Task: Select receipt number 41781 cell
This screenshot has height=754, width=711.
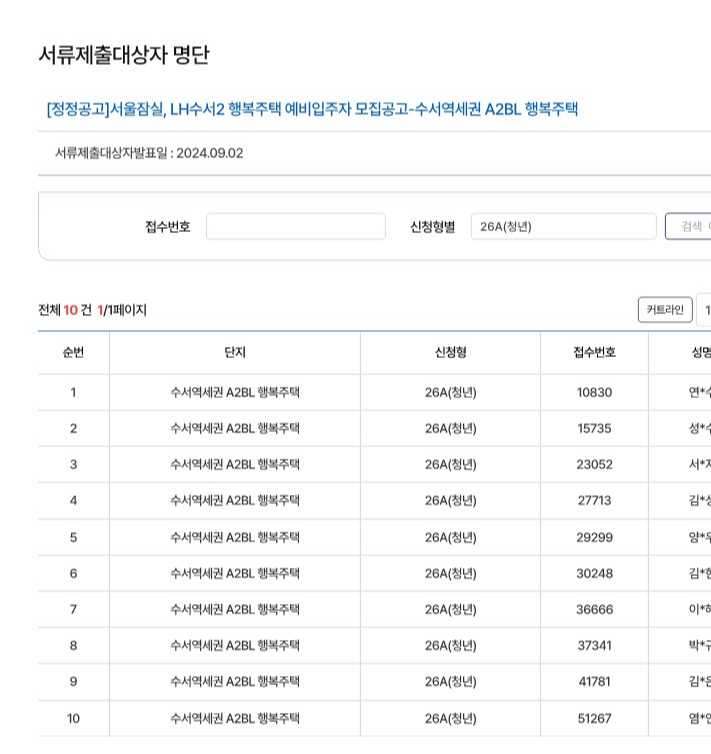Action: pos(594,681)
